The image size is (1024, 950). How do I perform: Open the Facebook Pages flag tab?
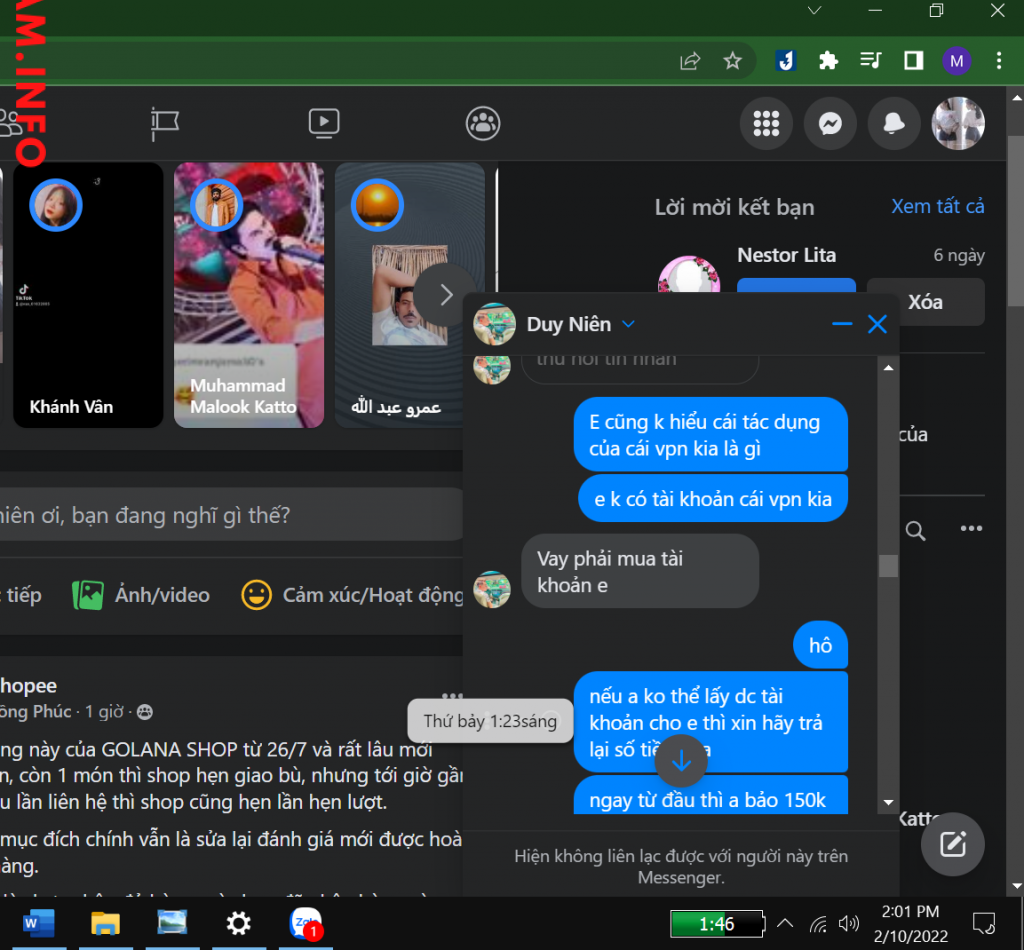[165, 123]
